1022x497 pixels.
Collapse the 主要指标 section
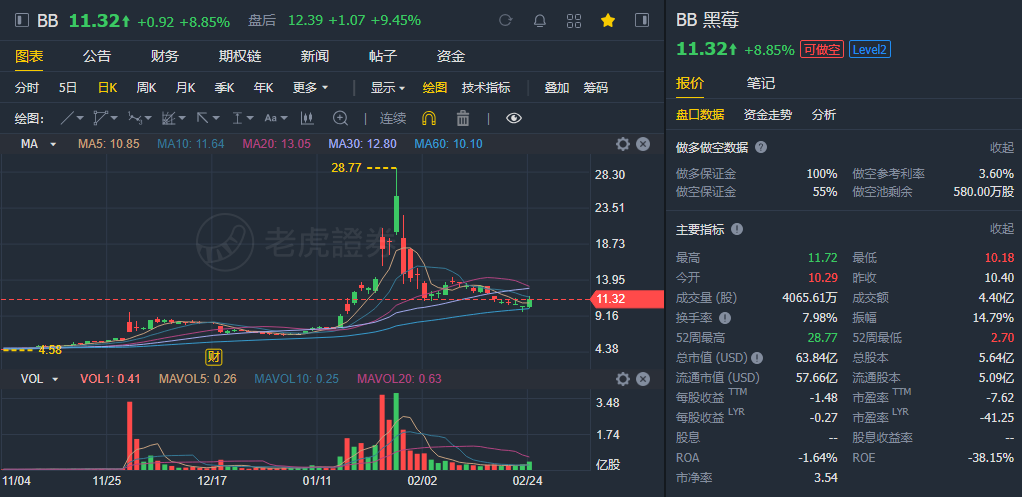(1002, 229)
